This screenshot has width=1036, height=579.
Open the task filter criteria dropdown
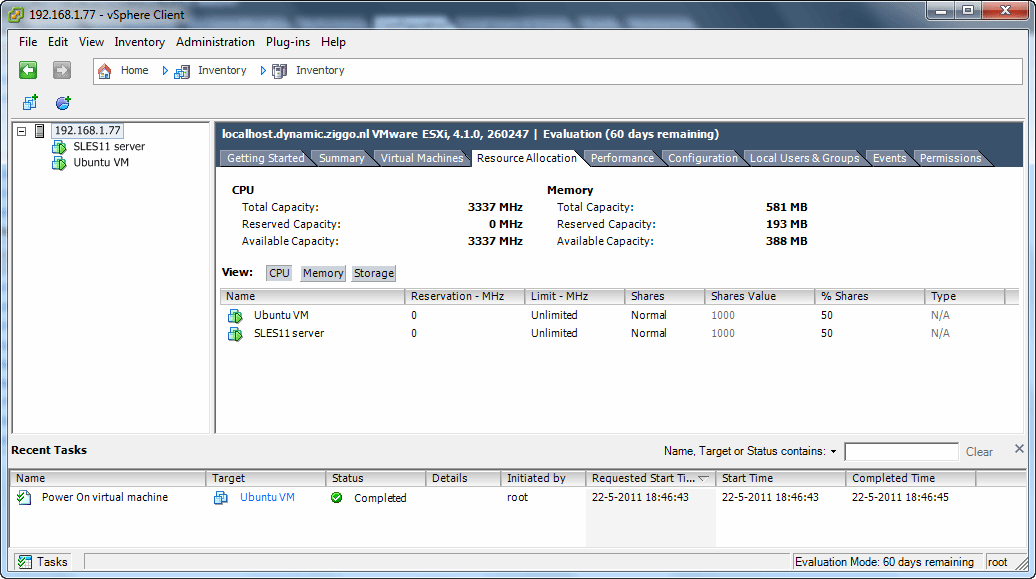coord(833,452)
